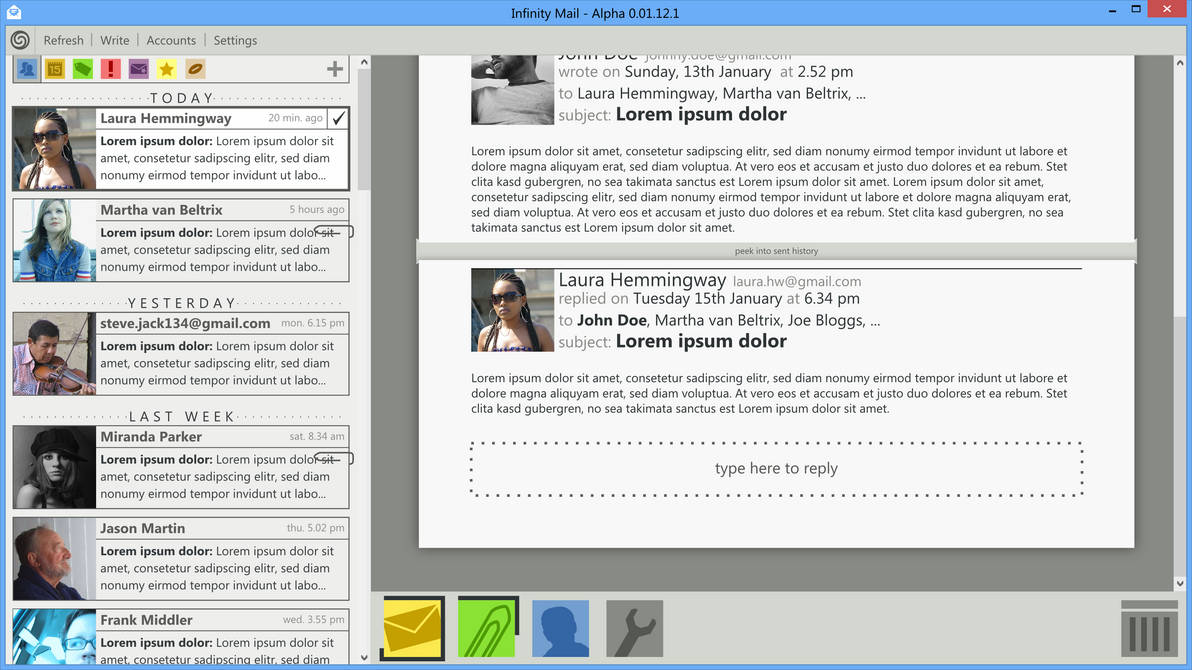Click Laura Hemmingway's photo in reply header
This screenshot has width=1192, height=670.
(512, 310)
